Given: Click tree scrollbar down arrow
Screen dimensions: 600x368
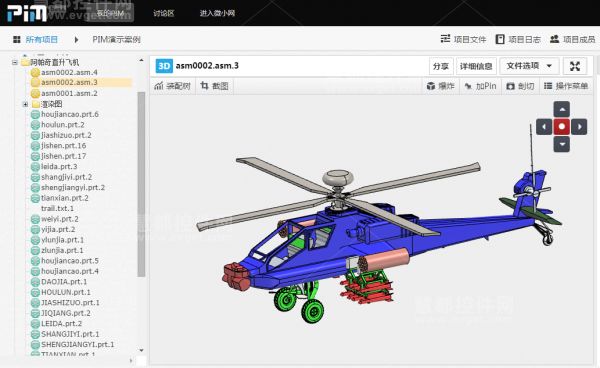Looking at the screenshot, I should [x=141, y=350].
